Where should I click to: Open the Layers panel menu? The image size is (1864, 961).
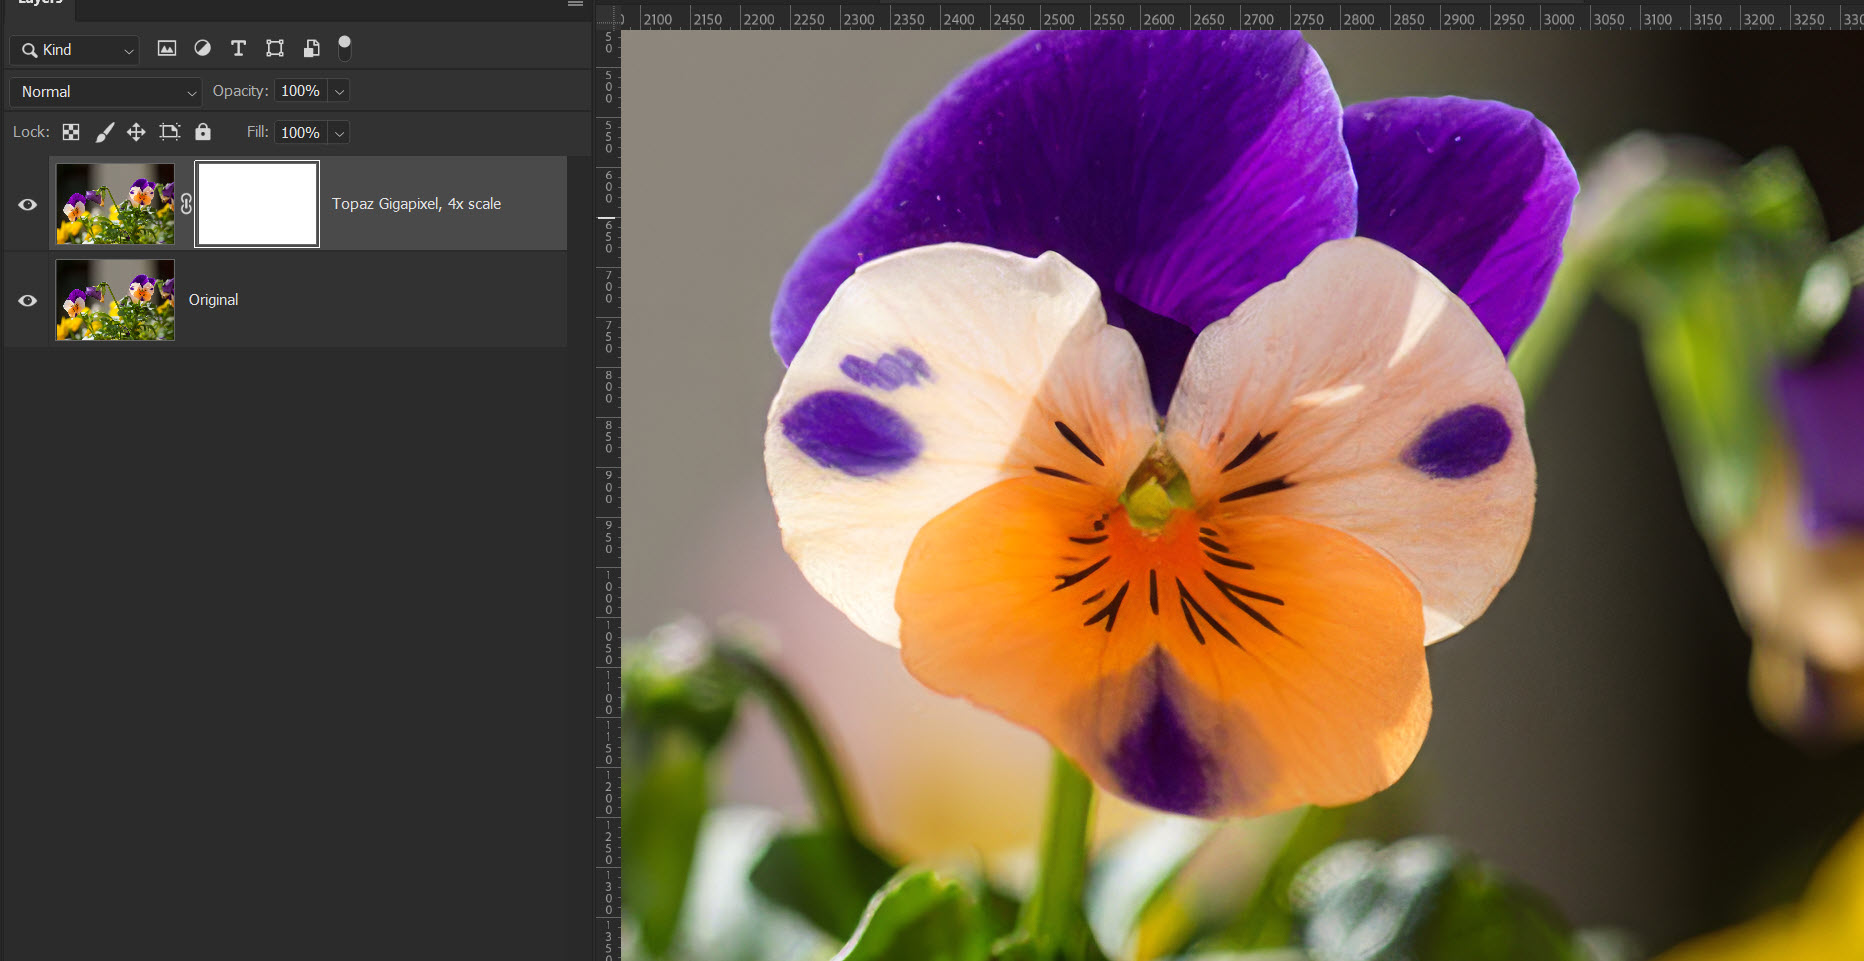click(x=575, y=4)
